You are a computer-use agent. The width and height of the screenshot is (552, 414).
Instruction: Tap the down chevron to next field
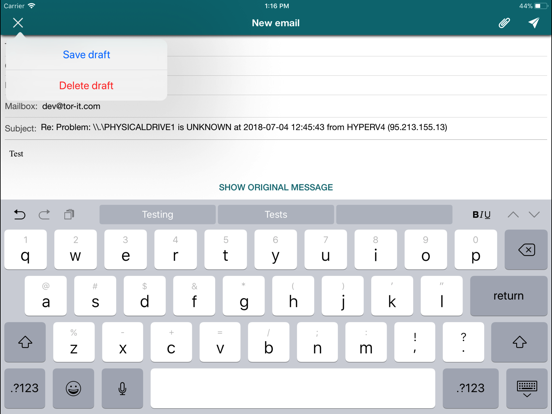(x=534, y=214)
